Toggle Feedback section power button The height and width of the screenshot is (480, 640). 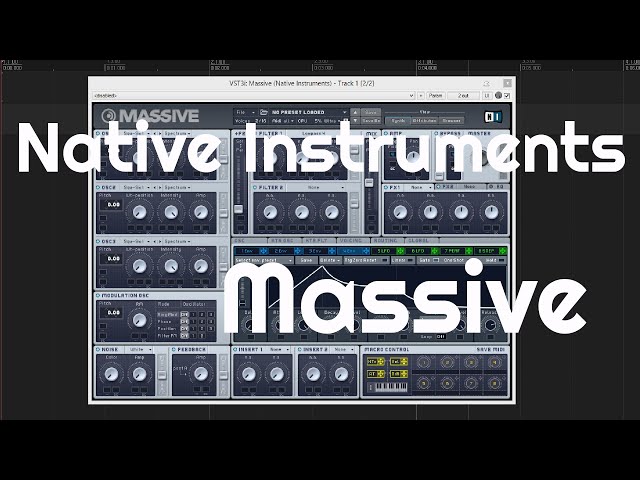pyautogui.click(x=173, y=349)
